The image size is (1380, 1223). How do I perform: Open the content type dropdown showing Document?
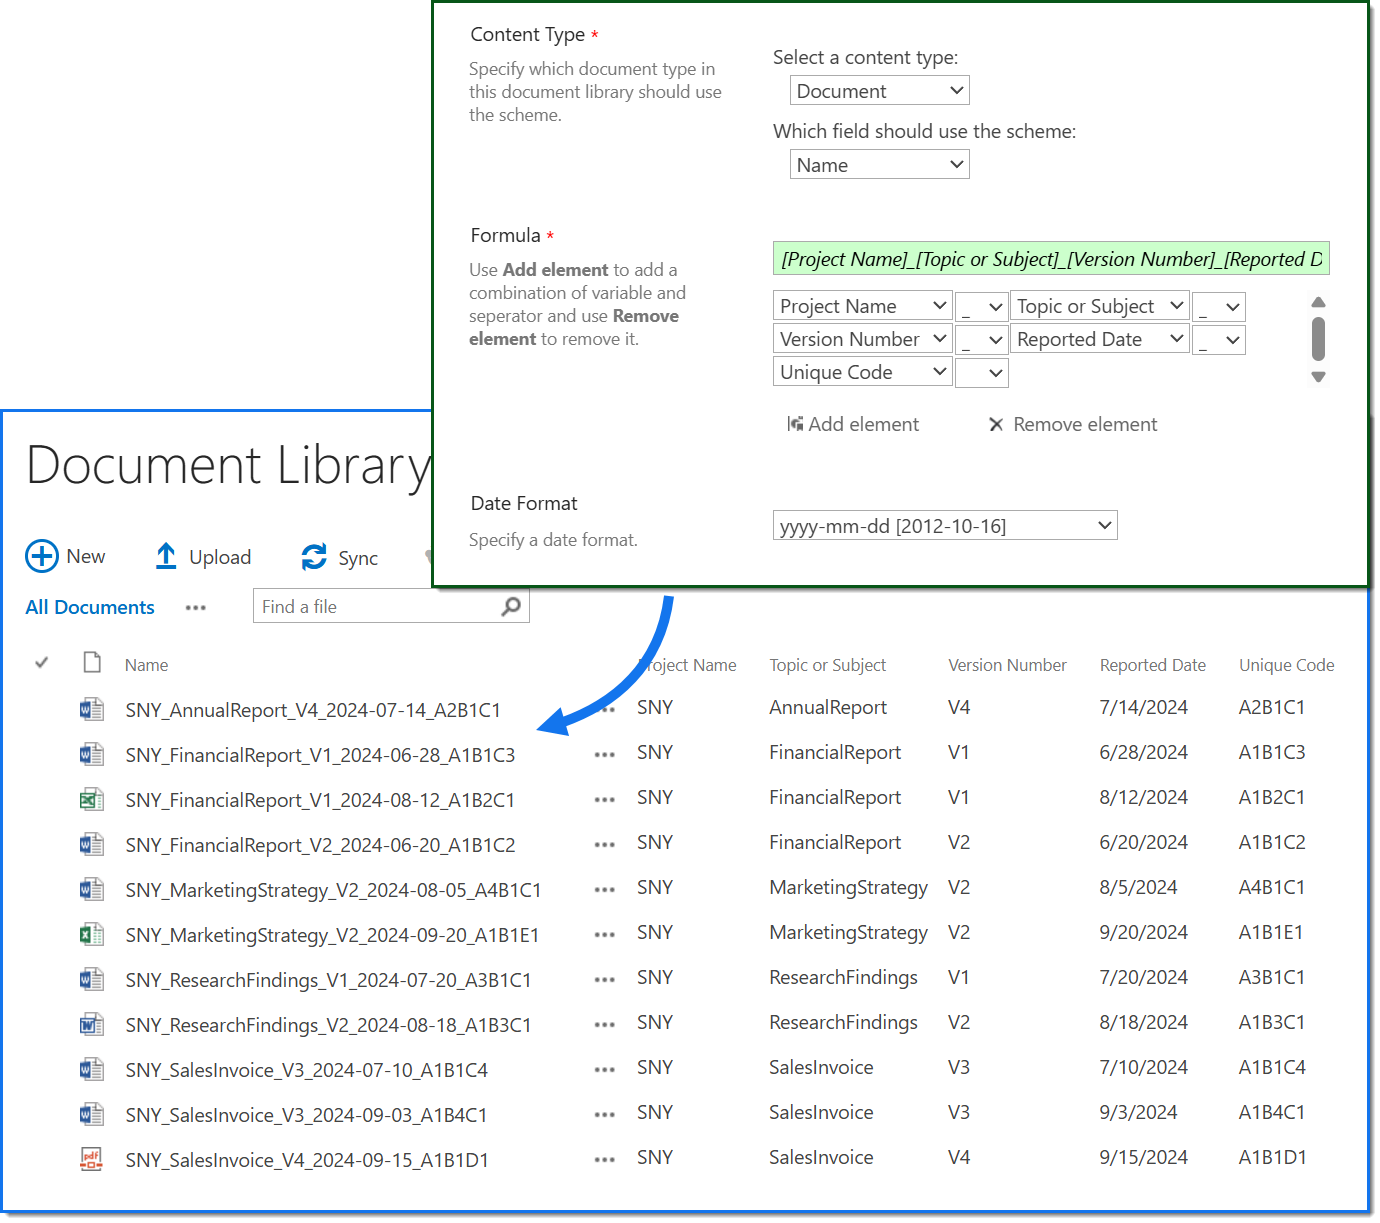click(x=880, y=91)
